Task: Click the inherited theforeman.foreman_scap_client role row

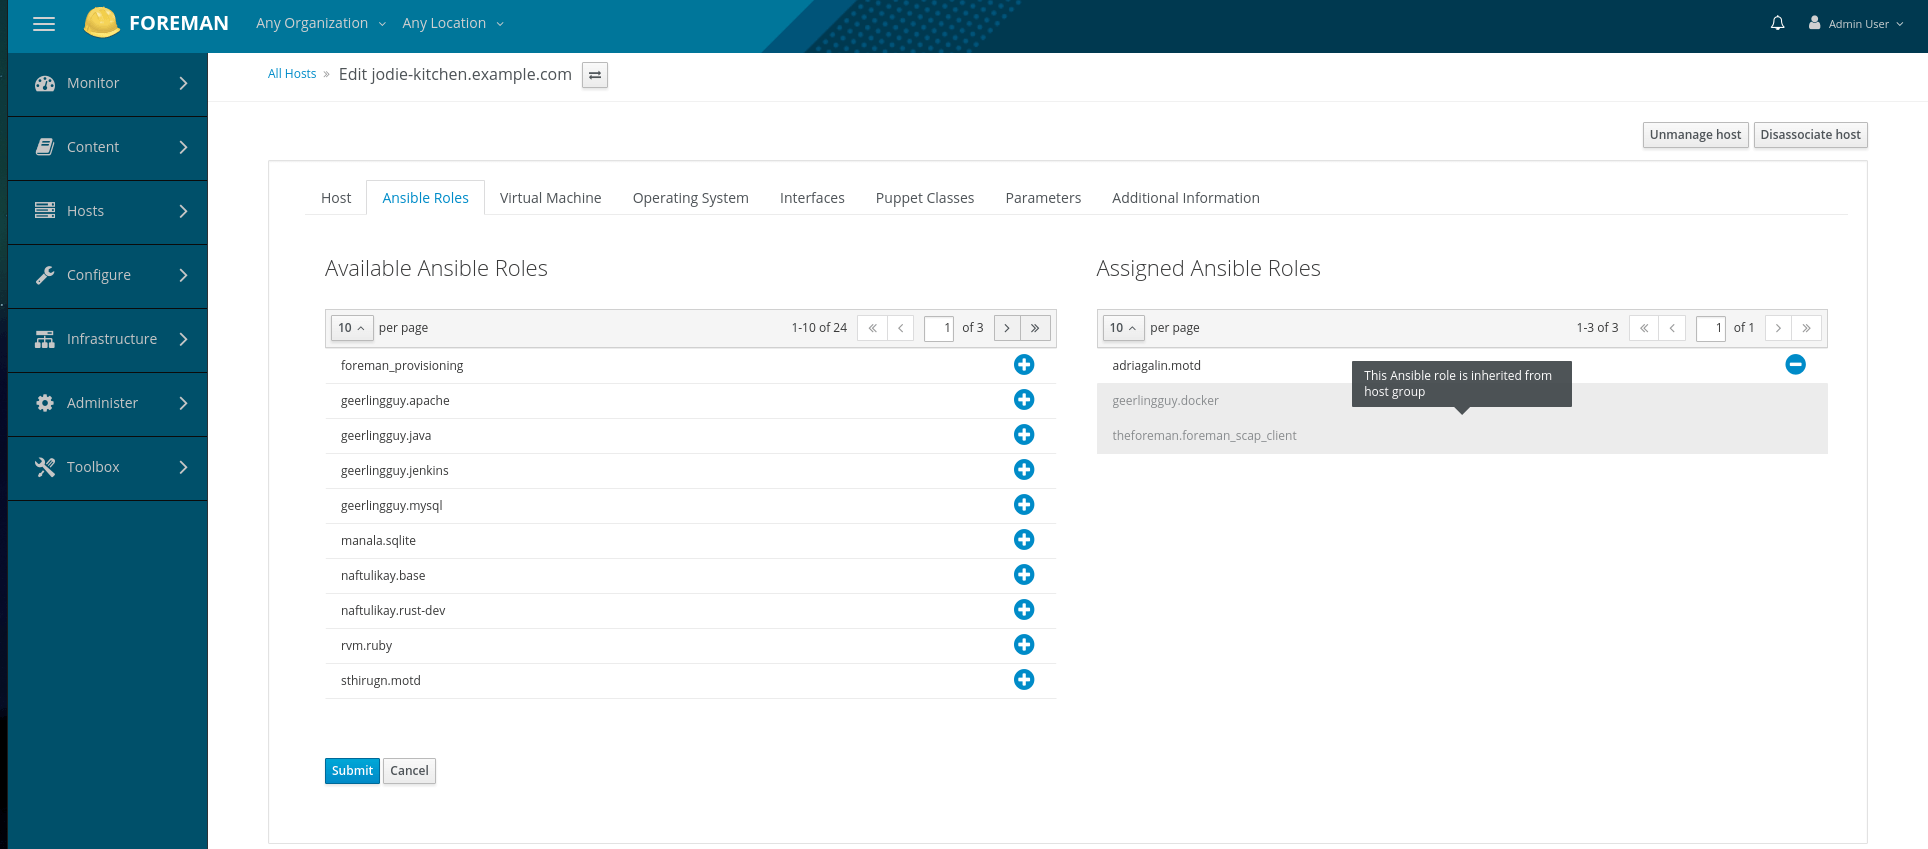Action: point(1462,436)
